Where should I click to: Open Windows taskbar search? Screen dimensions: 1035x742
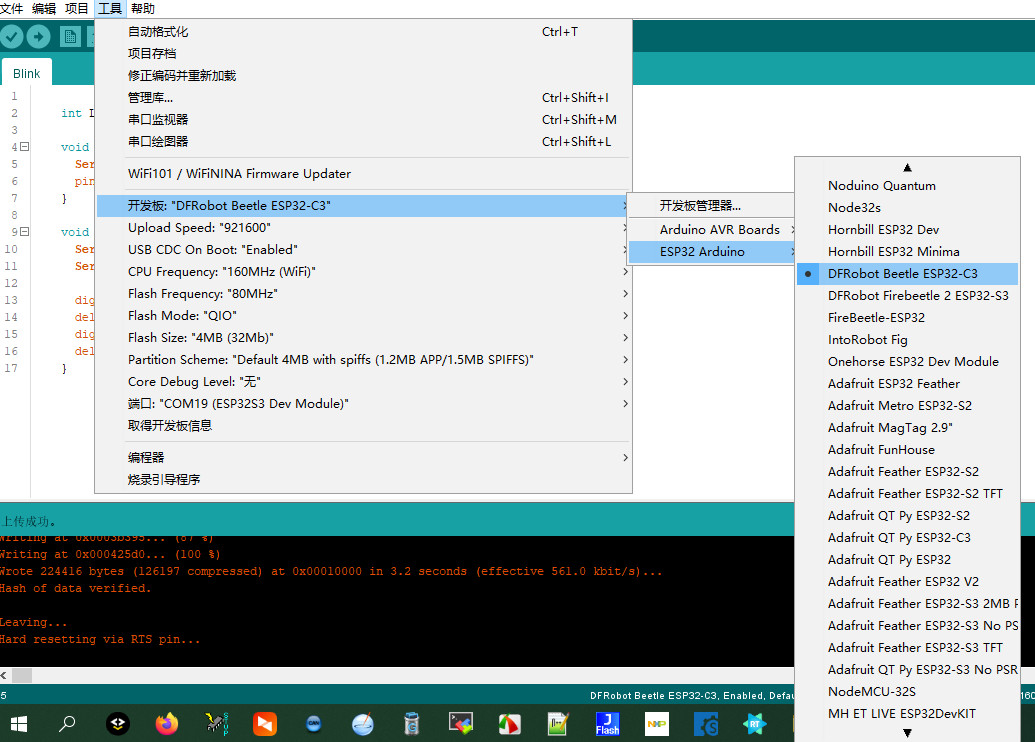pyautogui.click(x=67, y=724)
